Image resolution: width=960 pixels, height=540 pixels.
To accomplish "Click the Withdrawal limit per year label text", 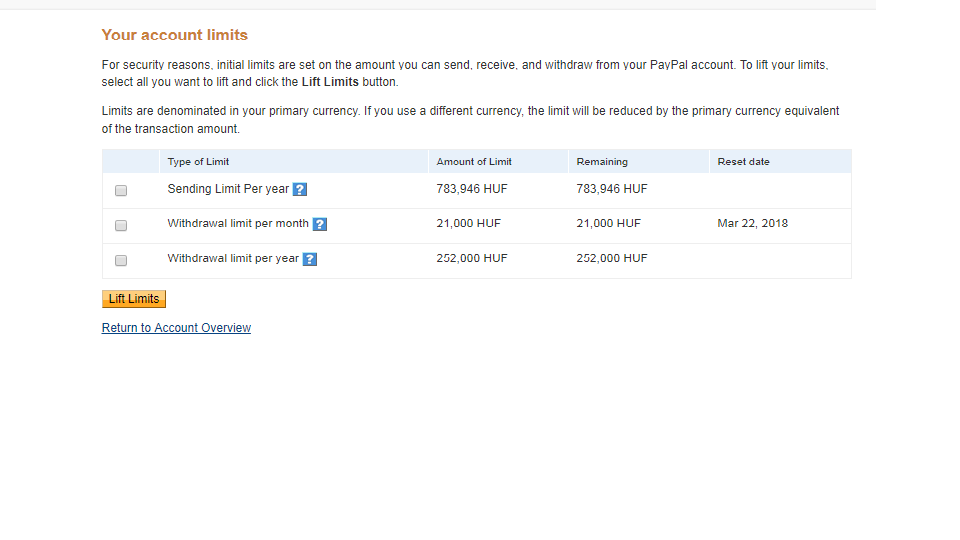I will 233,259.
